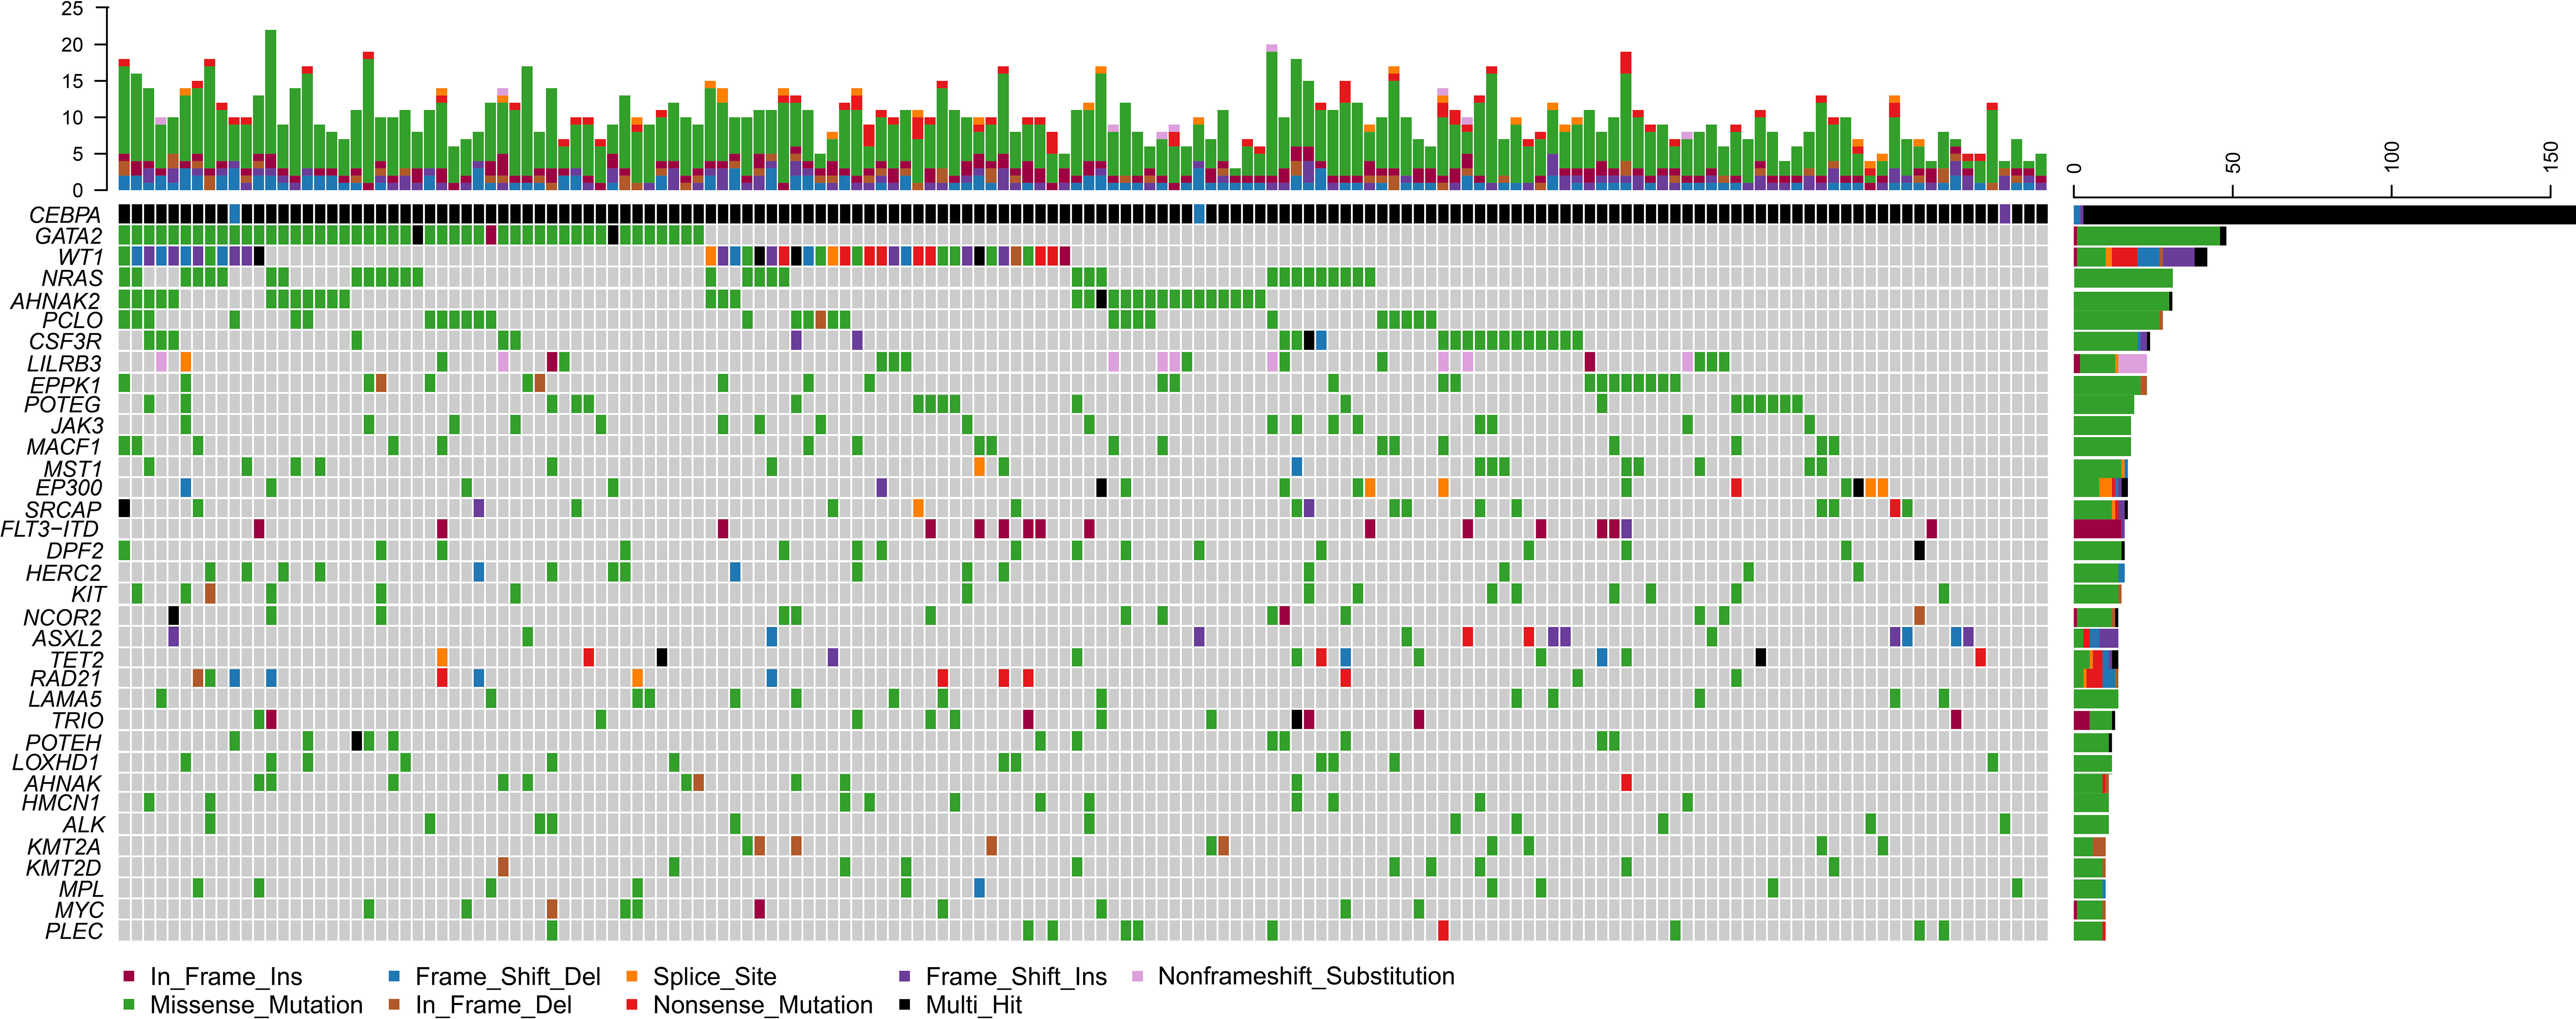The height and width of the screenshot is (1019, 2576).
Task: Click the PCLO gene row label
Action: [x=72, y=320]
